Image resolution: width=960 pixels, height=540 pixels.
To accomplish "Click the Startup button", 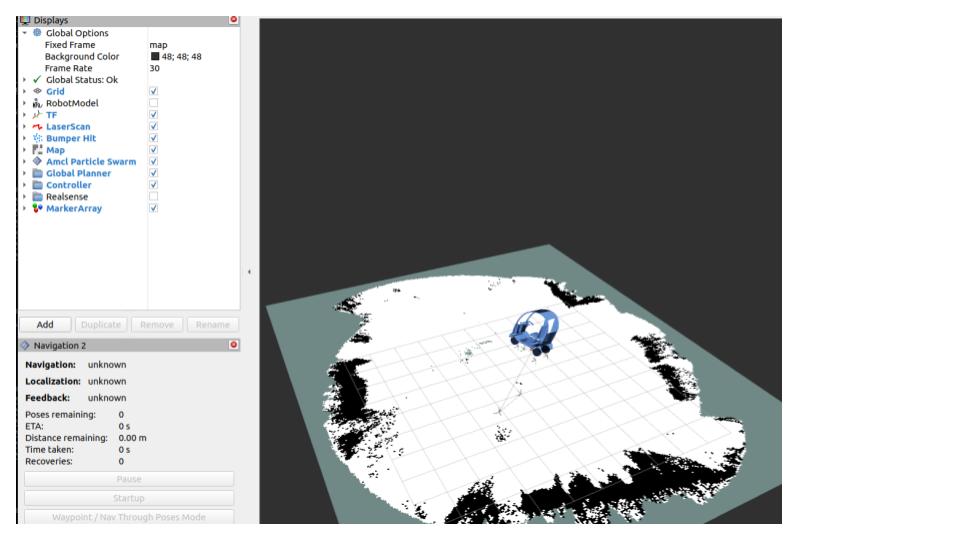I will pos(129,498).
